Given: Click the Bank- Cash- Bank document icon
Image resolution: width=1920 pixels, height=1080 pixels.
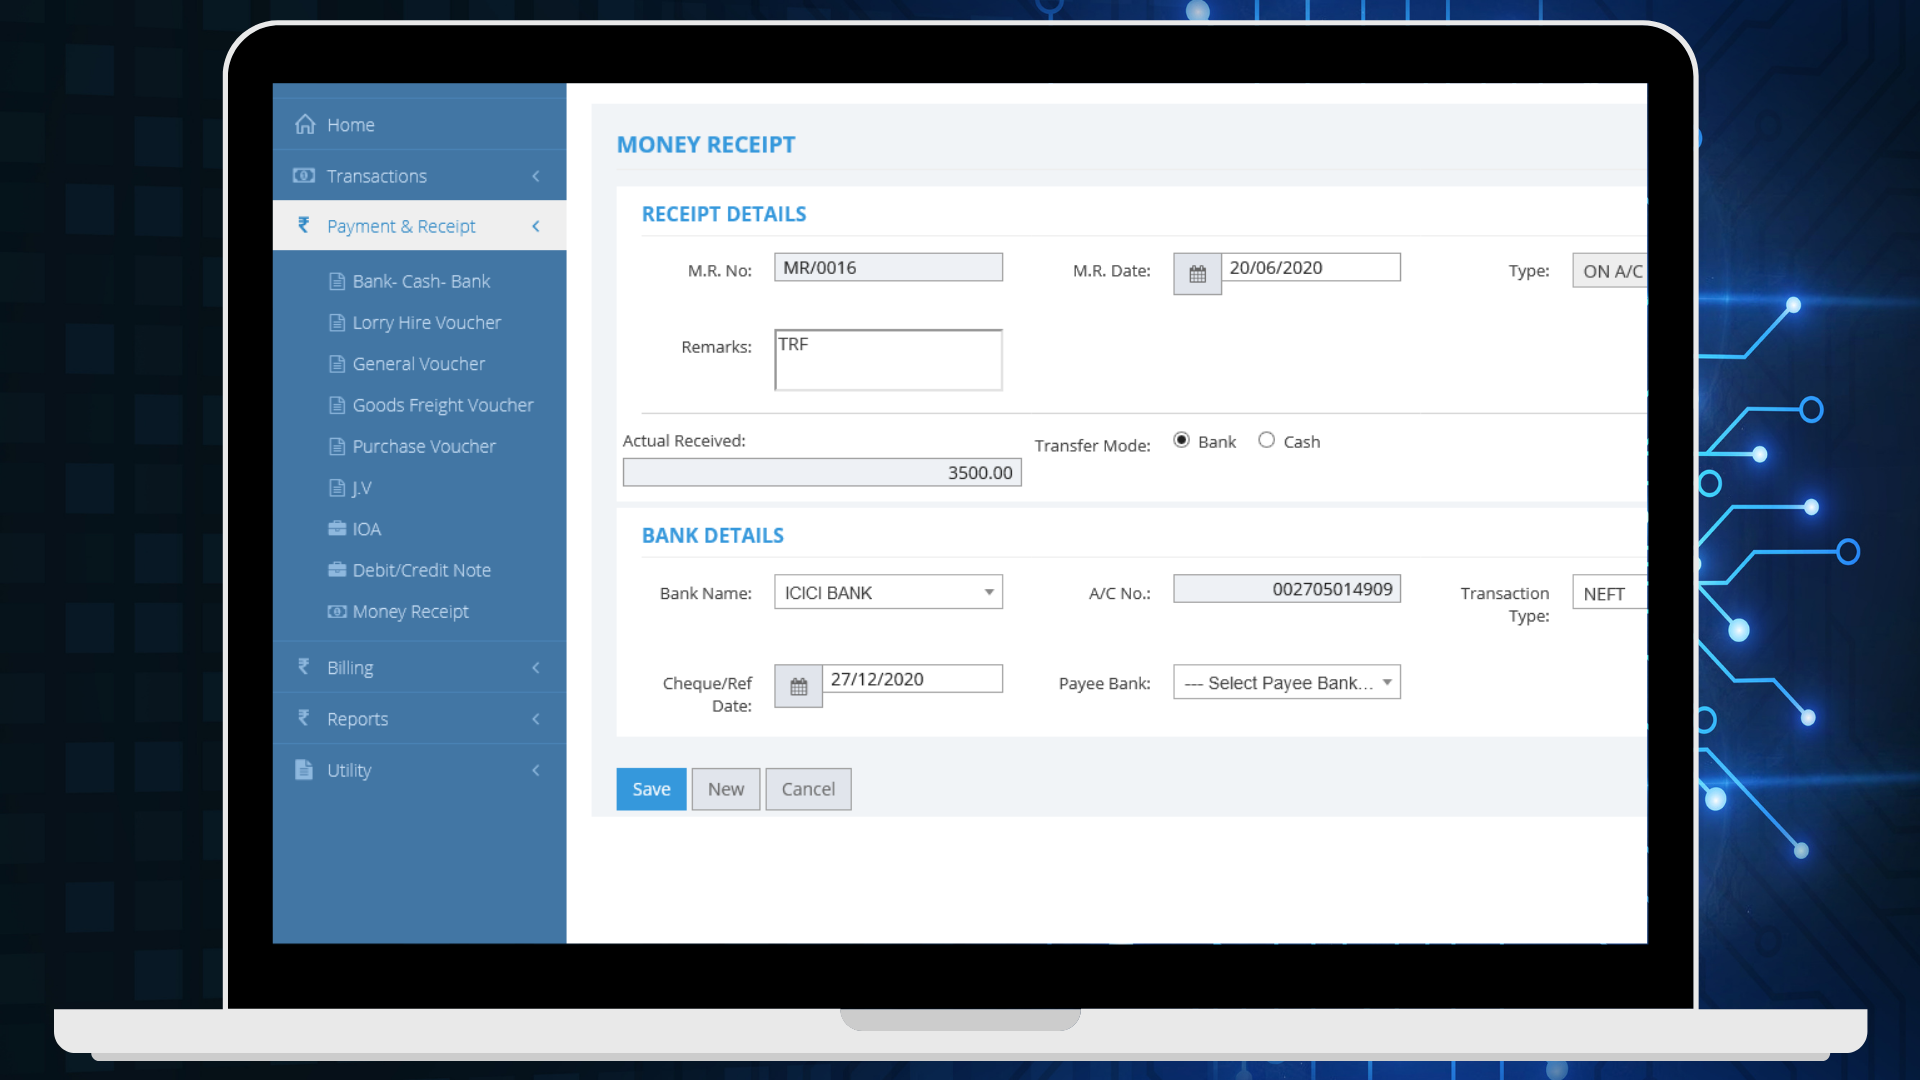Looking at the screenshot, I should point(337,281).
